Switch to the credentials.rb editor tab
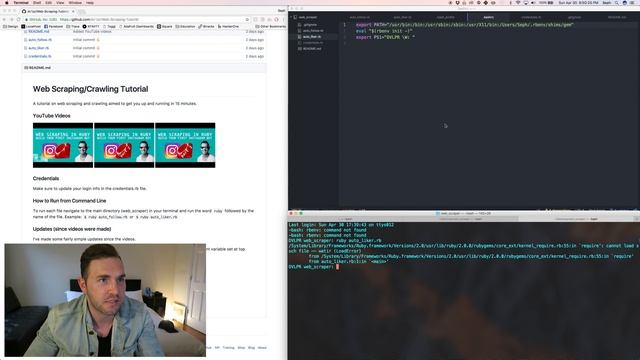The image size is (640, 360). click(531, 17)
